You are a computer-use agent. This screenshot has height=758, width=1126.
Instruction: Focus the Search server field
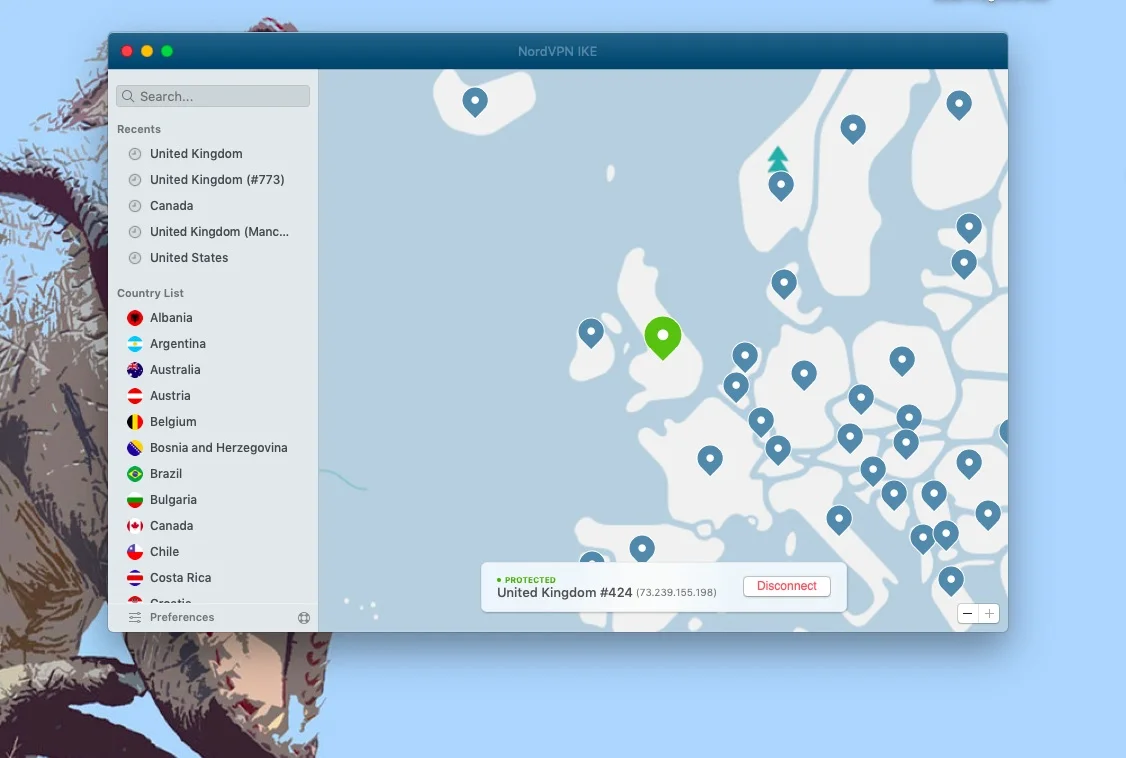tap(213, 96)
